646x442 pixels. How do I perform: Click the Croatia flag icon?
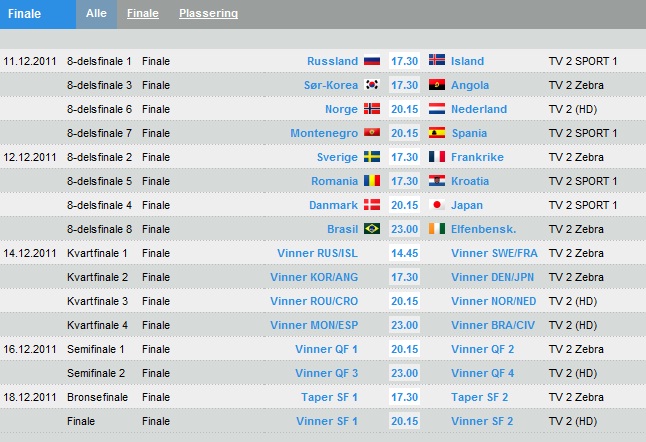[437, 181]
